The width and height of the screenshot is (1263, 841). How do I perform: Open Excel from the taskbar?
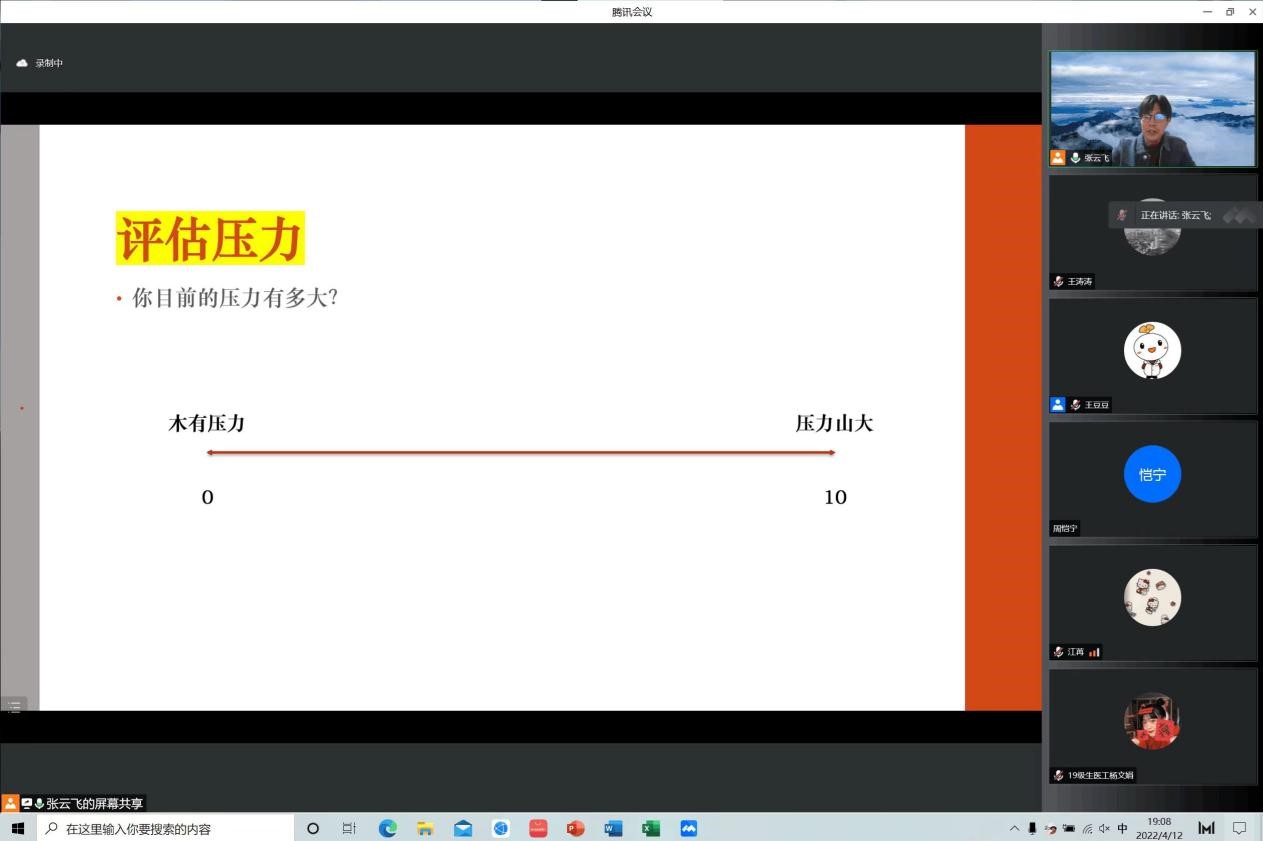coord(650,828)
